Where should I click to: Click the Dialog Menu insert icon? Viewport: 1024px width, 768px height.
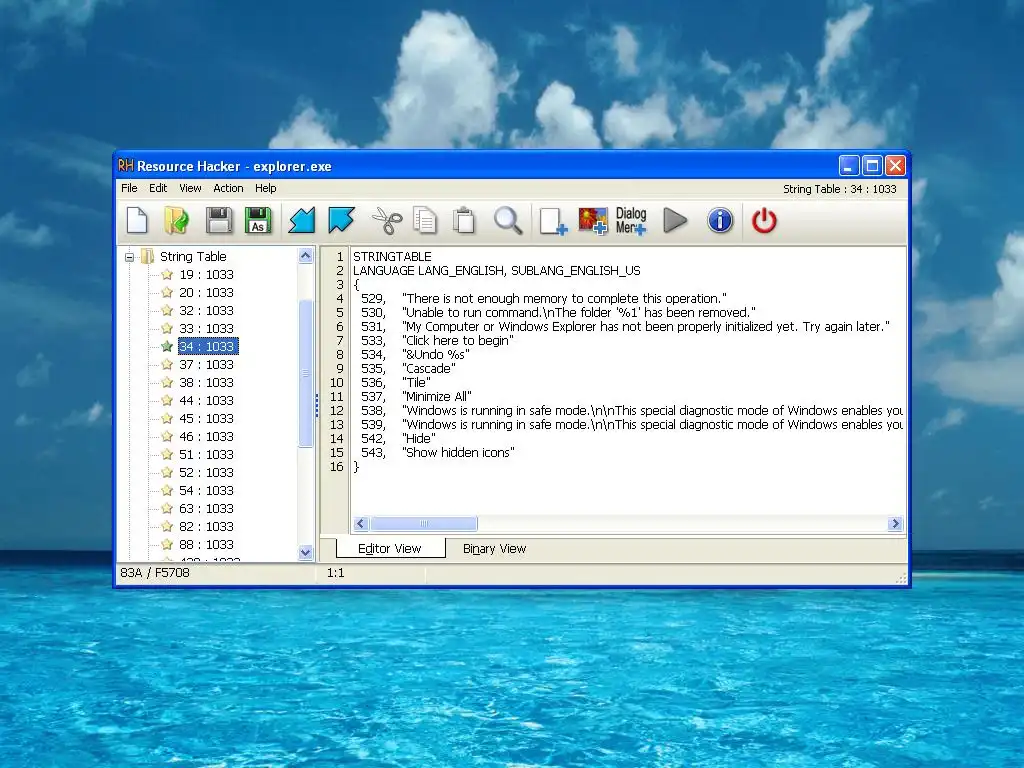tap(631, 221)
